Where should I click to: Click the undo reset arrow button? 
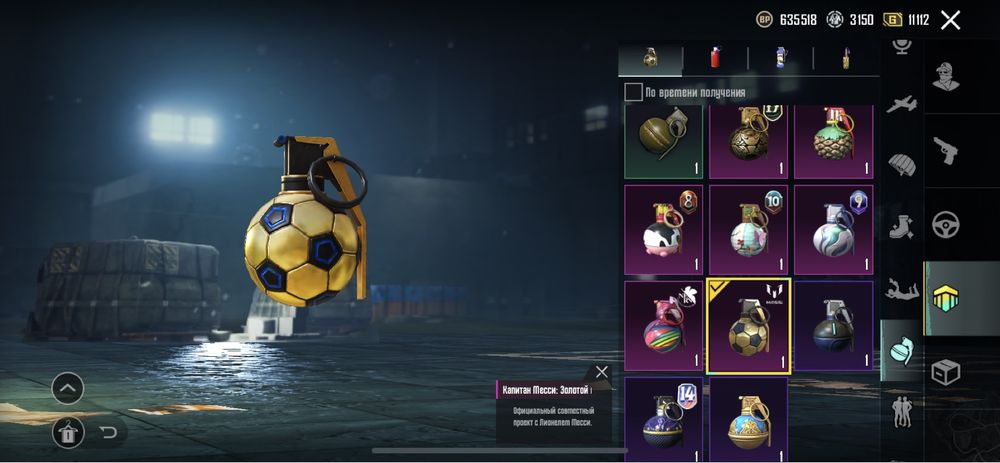click(108, 433)
